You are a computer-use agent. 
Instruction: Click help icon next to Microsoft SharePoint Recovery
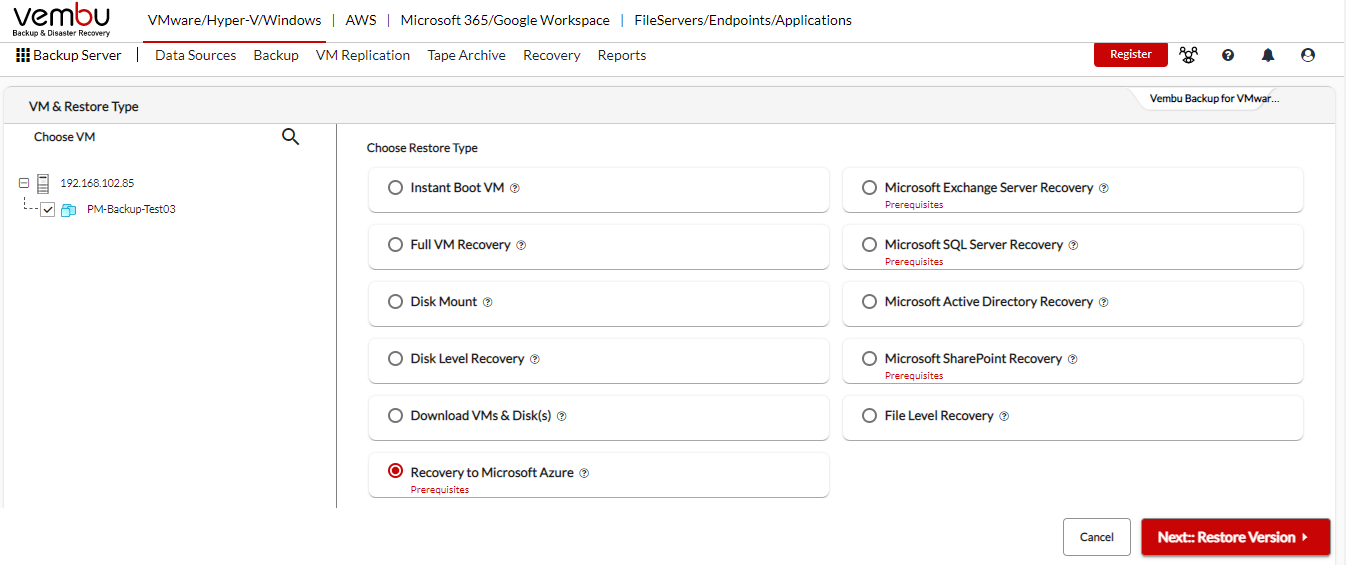[x=1073, y=359]
